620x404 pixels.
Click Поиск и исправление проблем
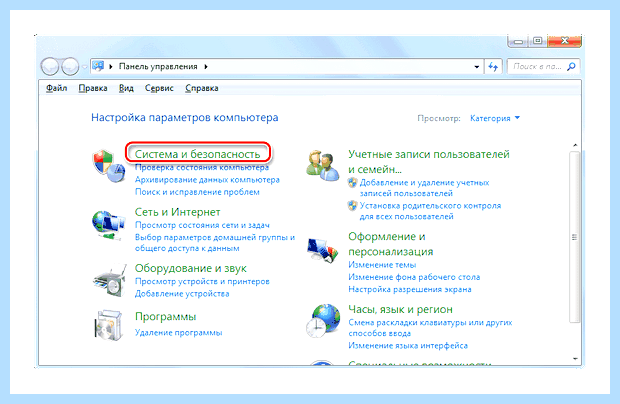(x=197, y=192)
